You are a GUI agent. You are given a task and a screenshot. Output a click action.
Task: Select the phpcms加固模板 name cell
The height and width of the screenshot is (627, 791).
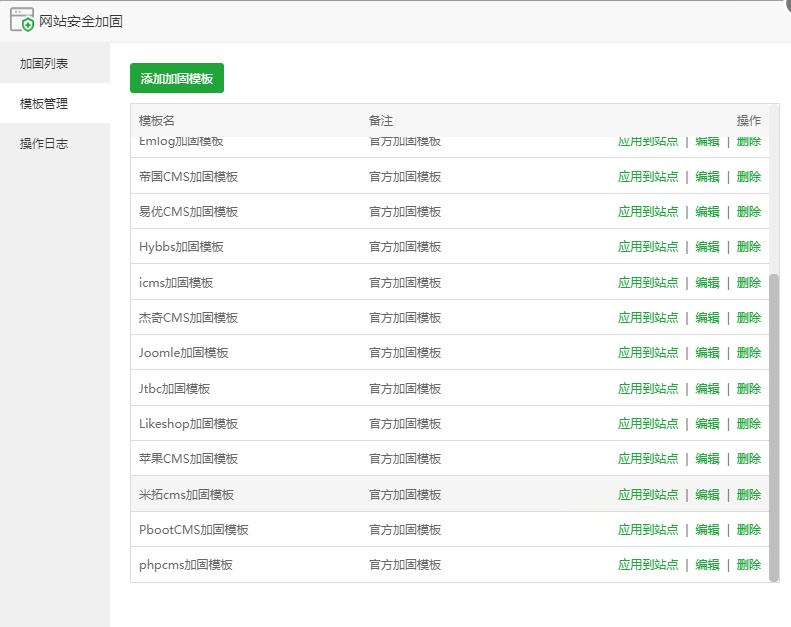point(186,564)
